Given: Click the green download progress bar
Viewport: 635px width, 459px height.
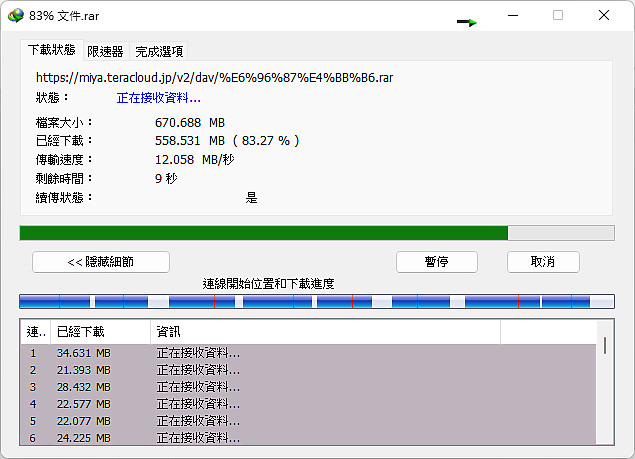Looking at the screenshot, I should click(317, 233).
